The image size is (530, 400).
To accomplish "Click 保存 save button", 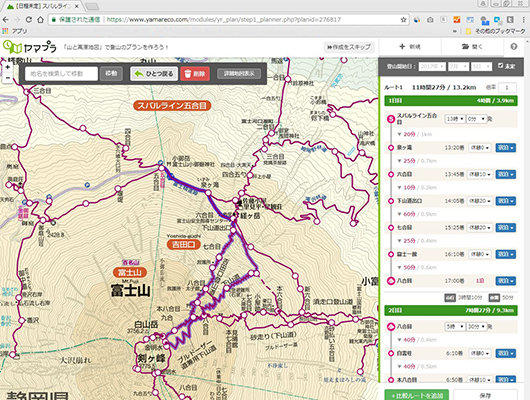I will (x=485, y=395).
